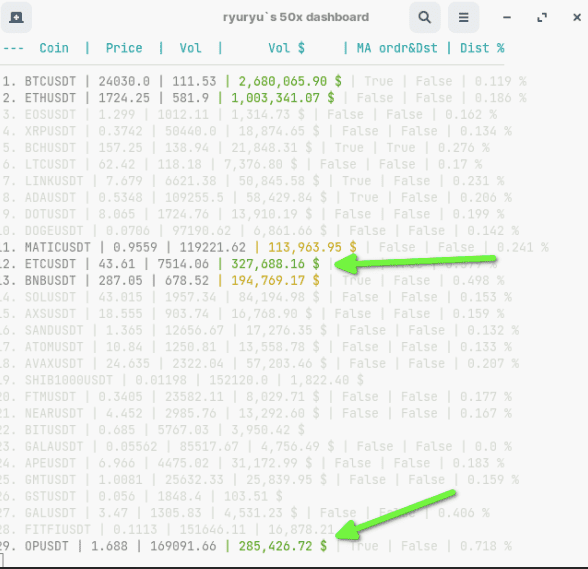Select the GALAUSDT row name
The height and width of the screenshot is (569, 588).
click(x=54, y=446)
